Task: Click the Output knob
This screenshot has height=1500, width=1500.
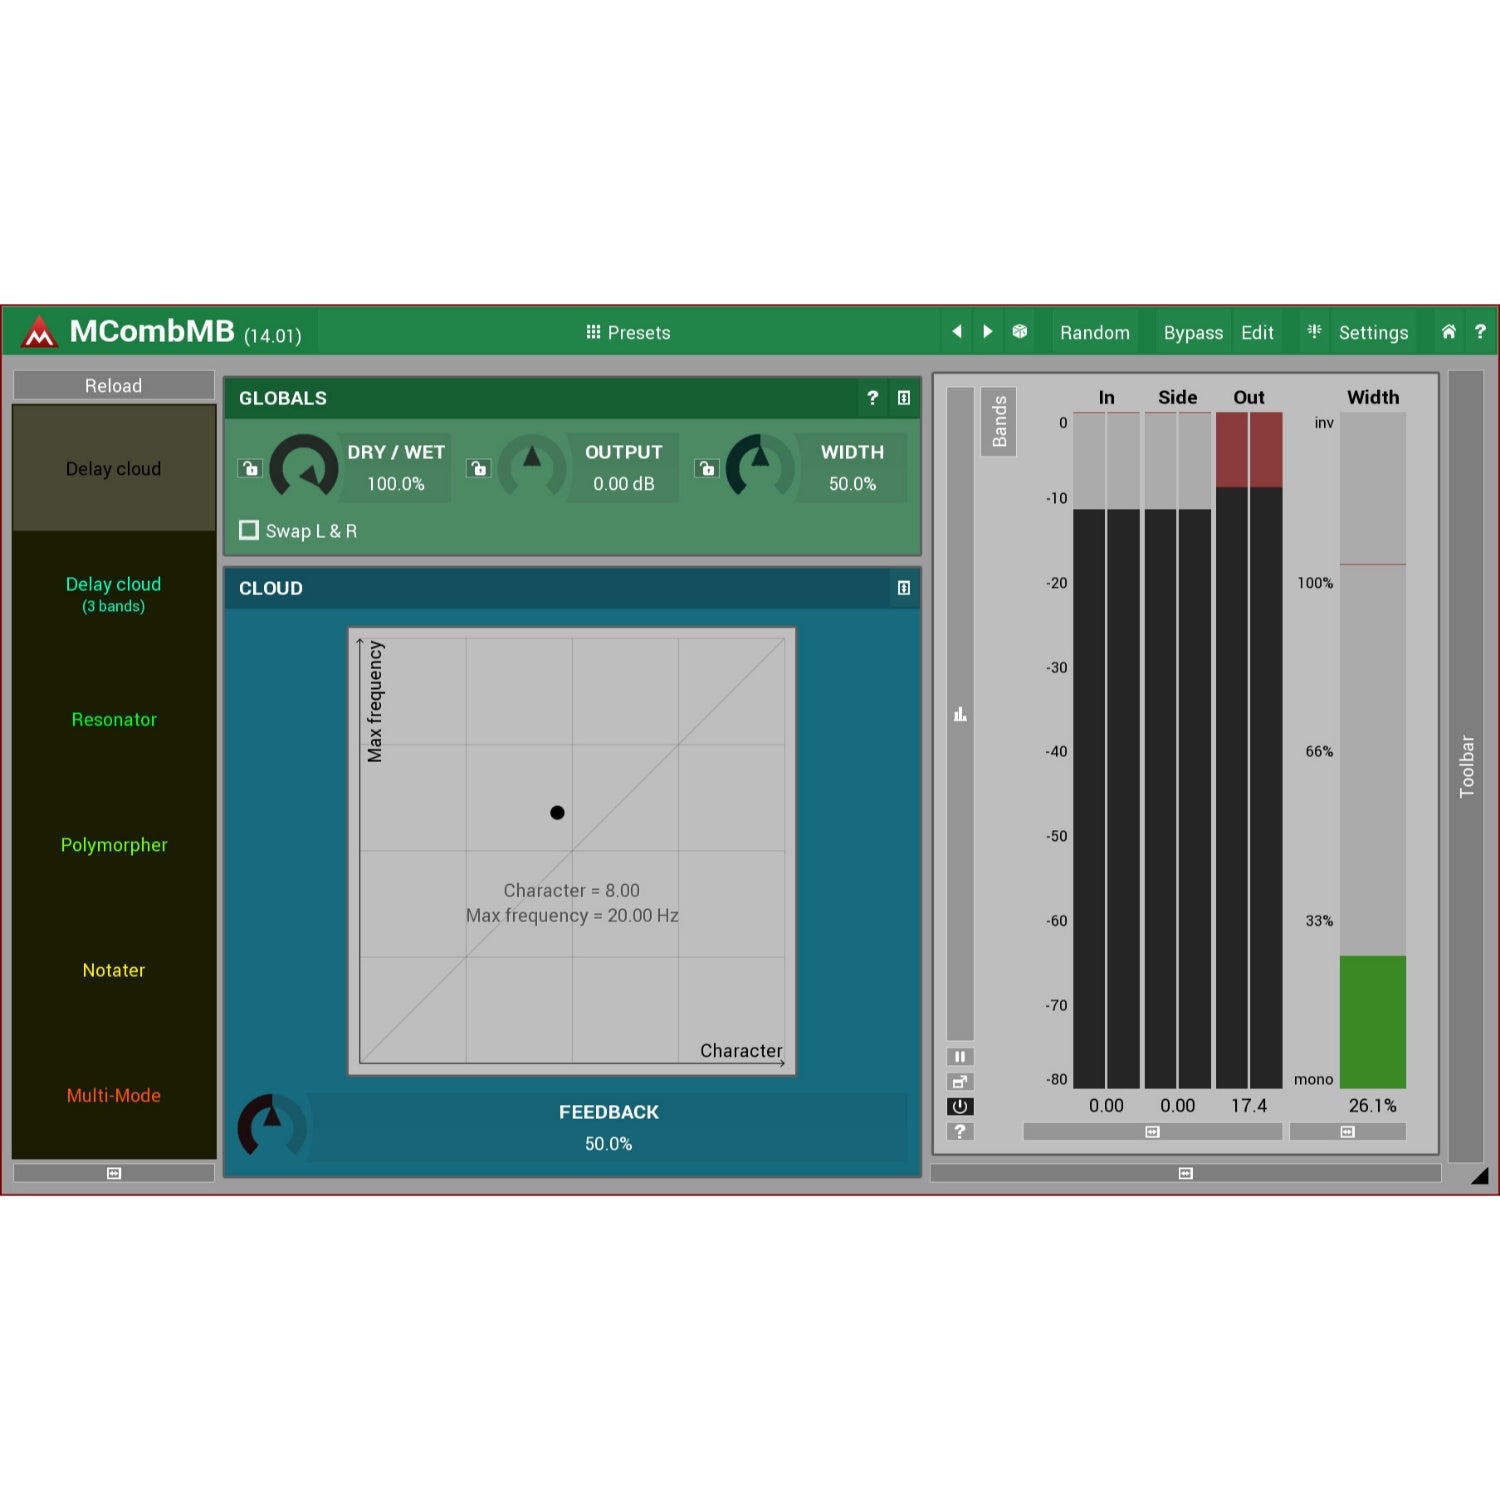Action: 532,467
